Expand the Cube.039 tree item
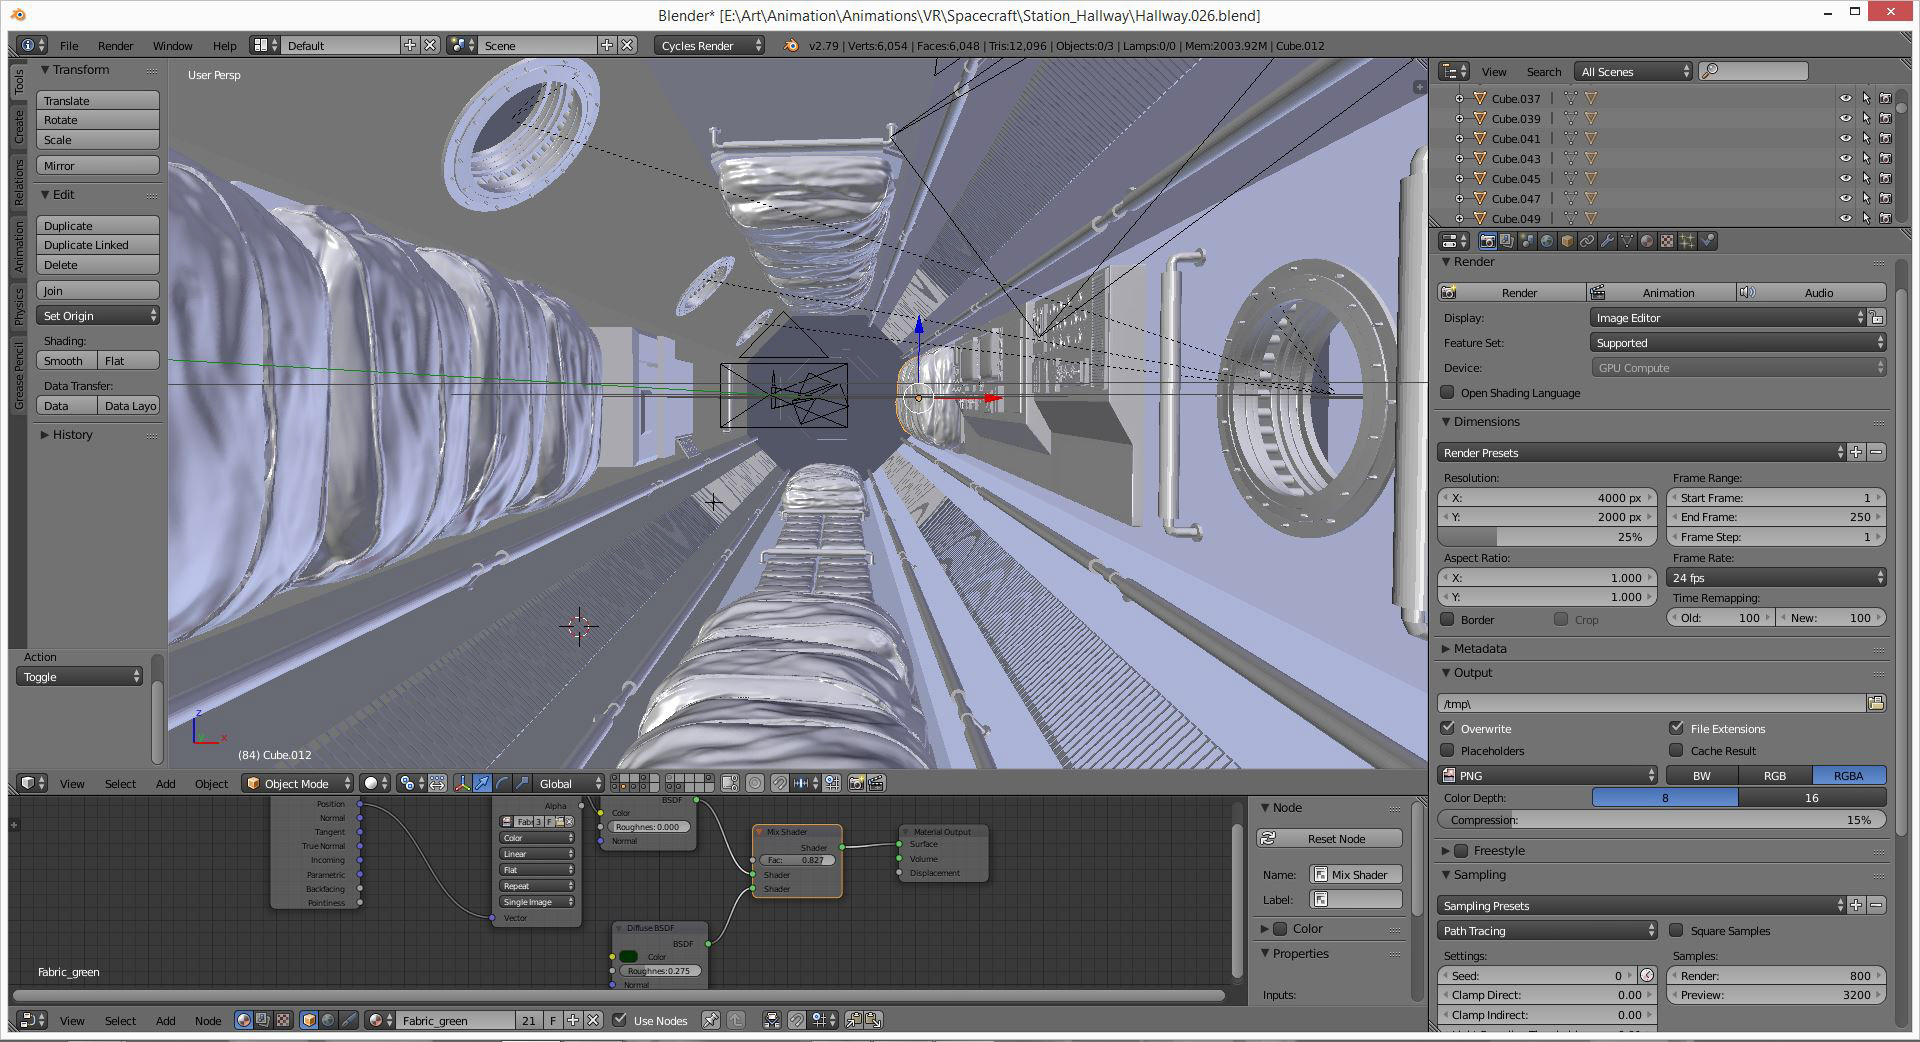 point(1459,118)
